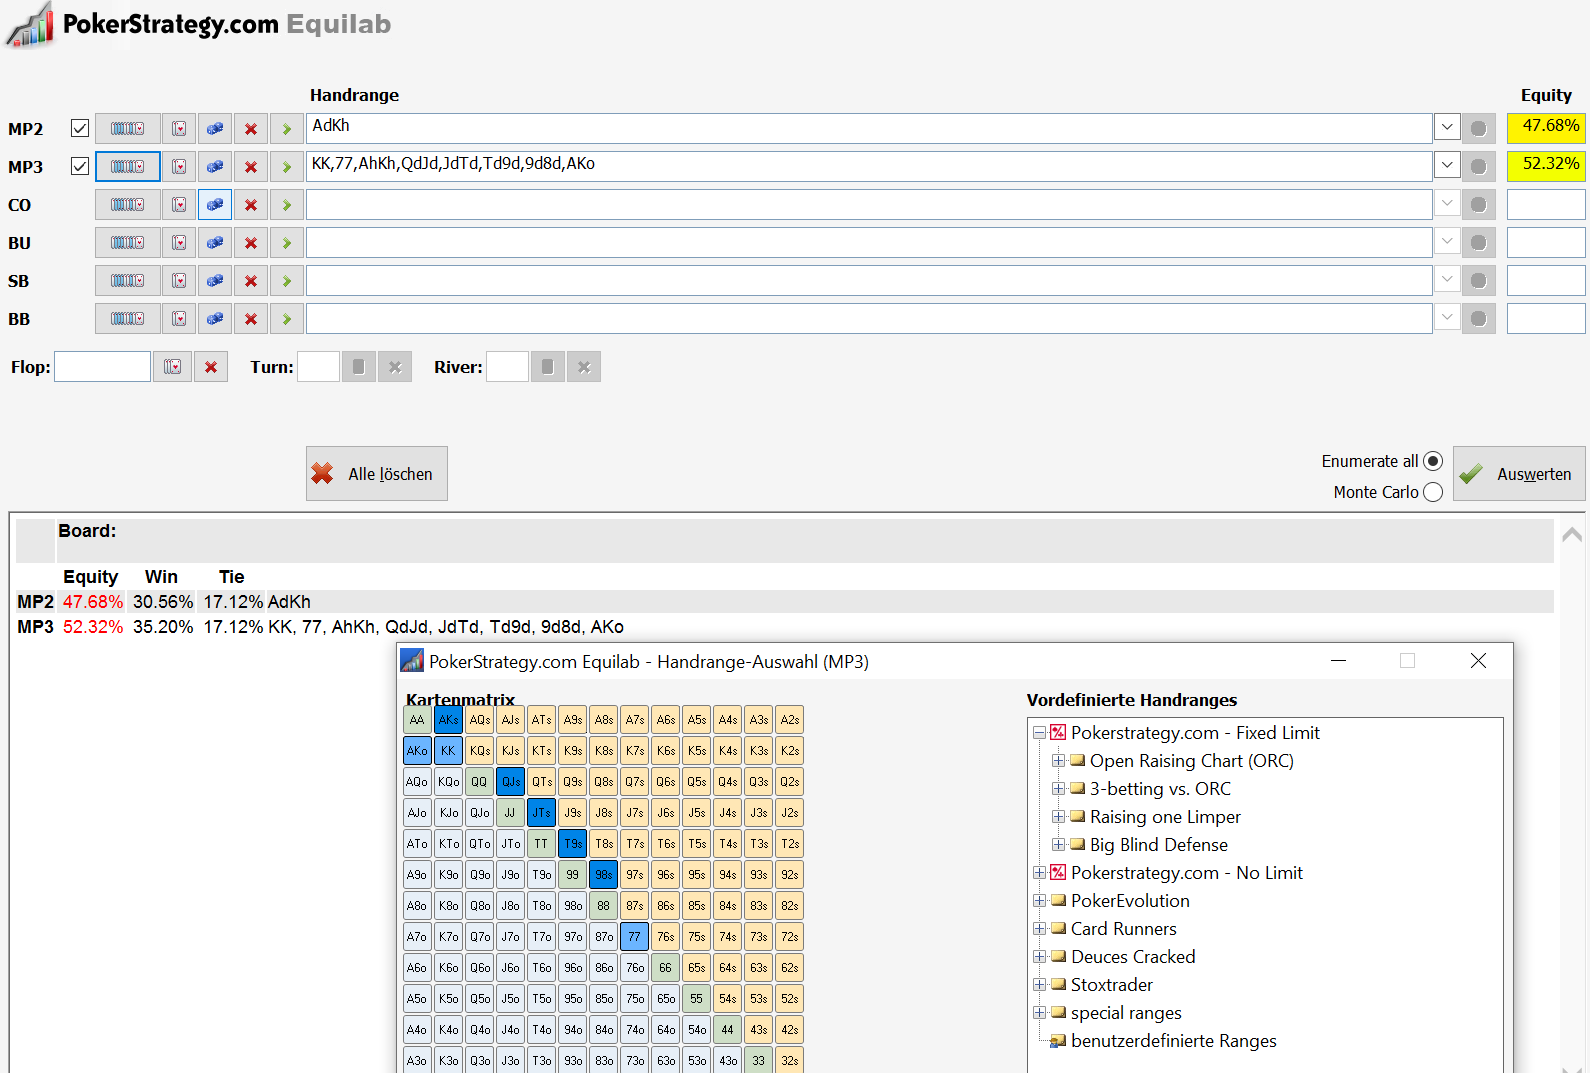Toggle 98s in the Kartenmatrix
1590x1073 pixels.
click(x=603, y=875)
